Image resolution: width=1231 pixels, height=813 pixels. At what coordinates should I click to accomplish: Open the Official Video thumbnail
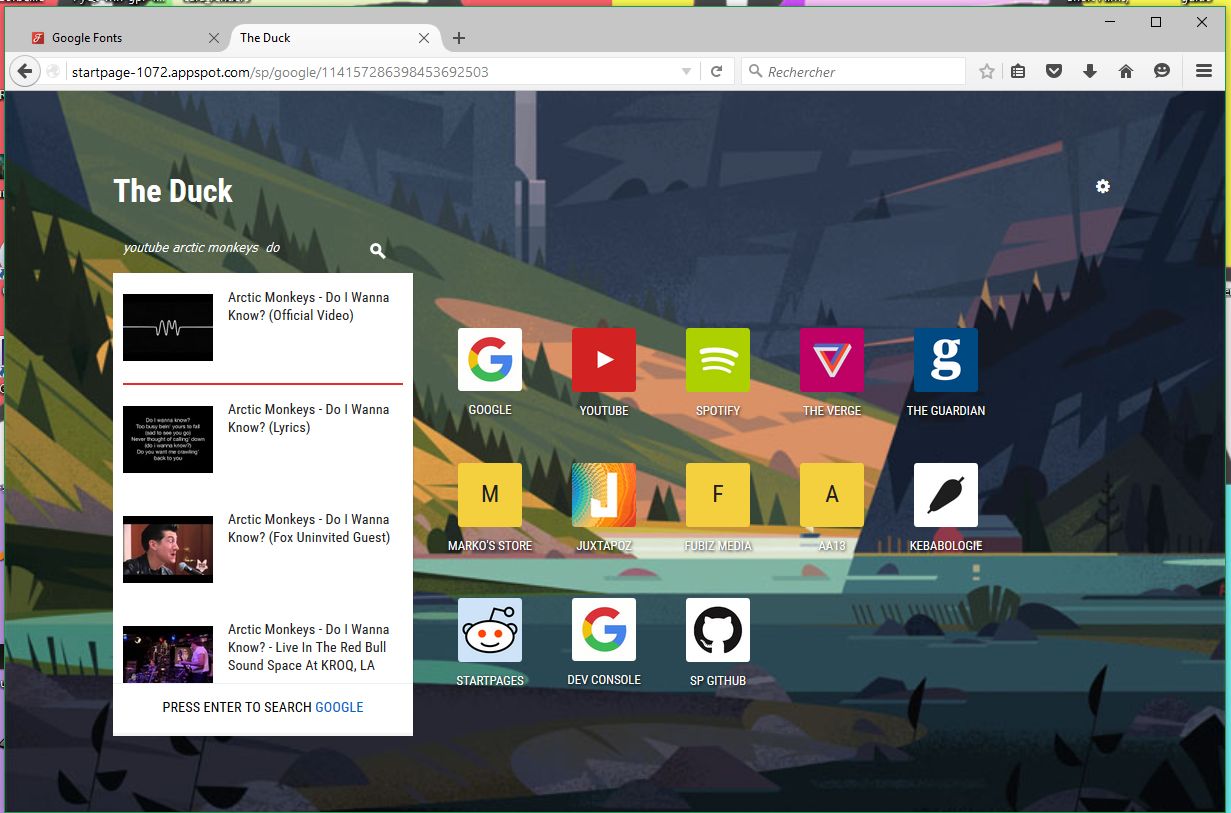pos(168,327)
